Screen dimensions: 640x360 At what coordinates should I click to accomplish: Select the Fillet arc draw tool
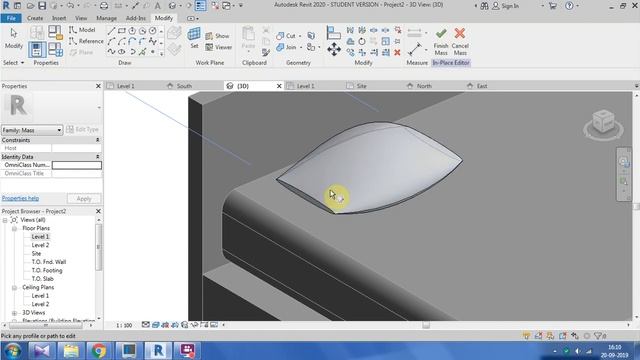point(142,41)
